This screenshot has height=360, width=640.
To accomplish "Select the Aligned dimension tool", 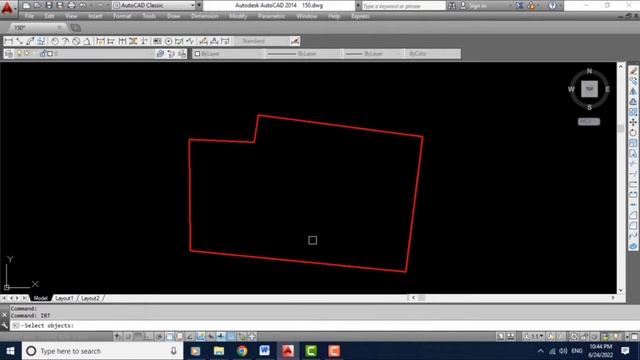I will pos(19,41).
